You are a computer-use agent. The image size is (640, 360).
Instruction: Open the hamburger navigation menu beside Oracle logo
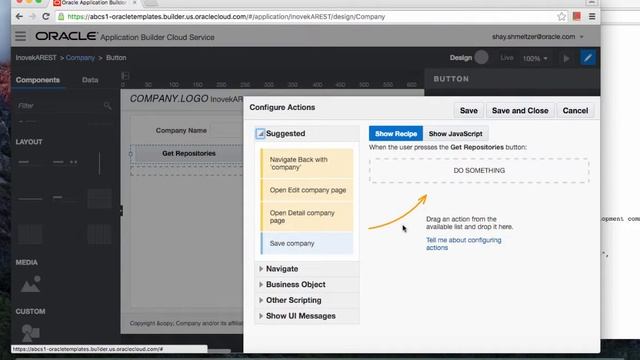pos(20,36)
